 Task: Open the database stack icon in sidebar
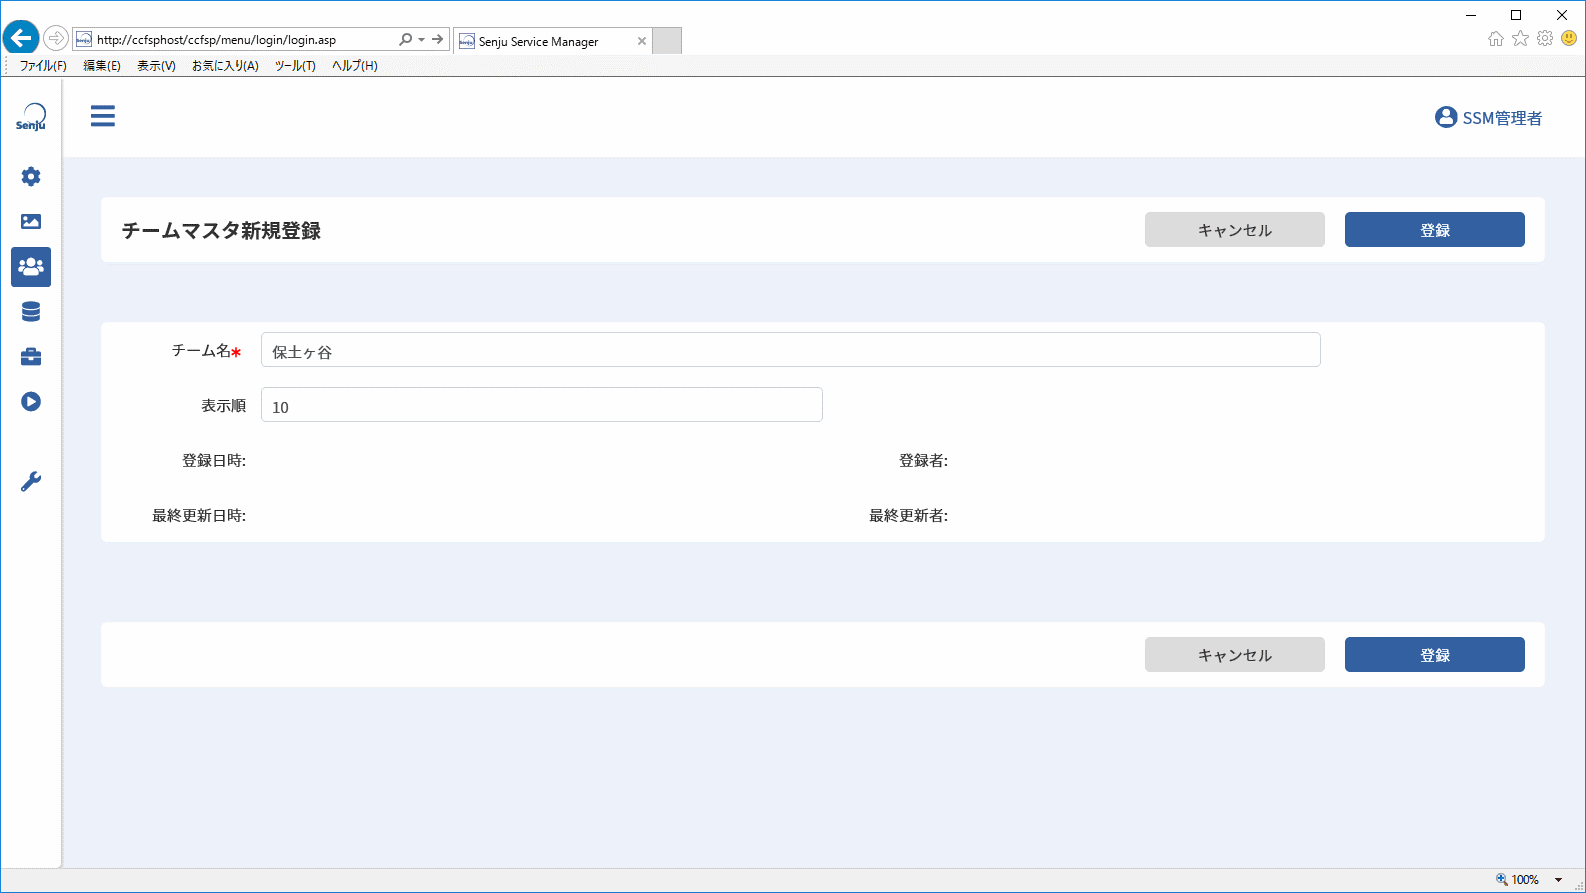pyautogui.click(x=31, y=312)
